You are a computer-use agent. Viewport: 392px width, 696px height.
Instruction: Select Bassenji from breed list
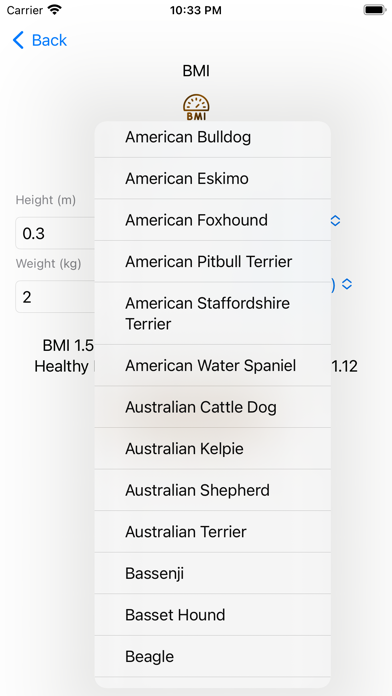[213, 573]
